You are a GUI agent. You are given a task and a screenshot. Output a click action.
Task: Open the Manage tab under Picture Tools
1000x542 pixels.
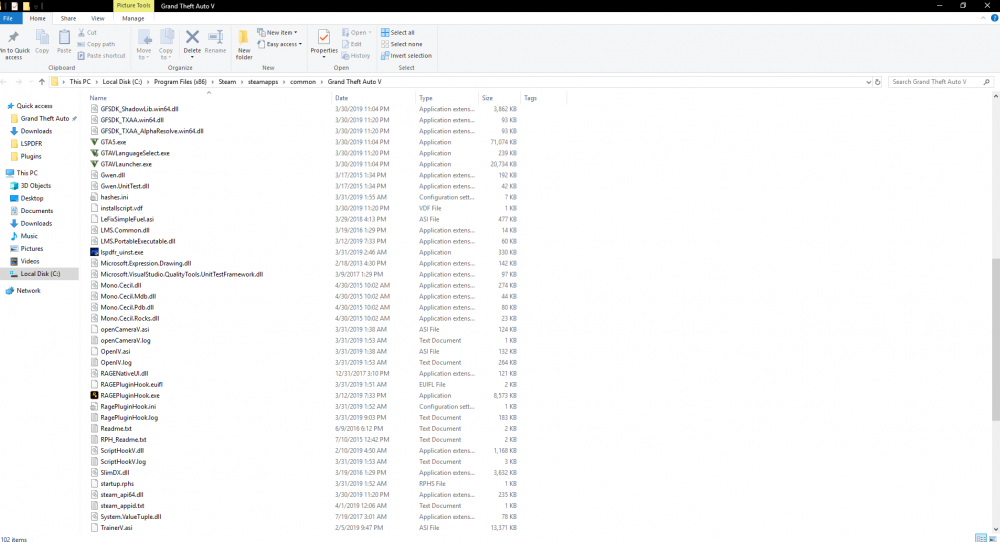click(133, 18)
